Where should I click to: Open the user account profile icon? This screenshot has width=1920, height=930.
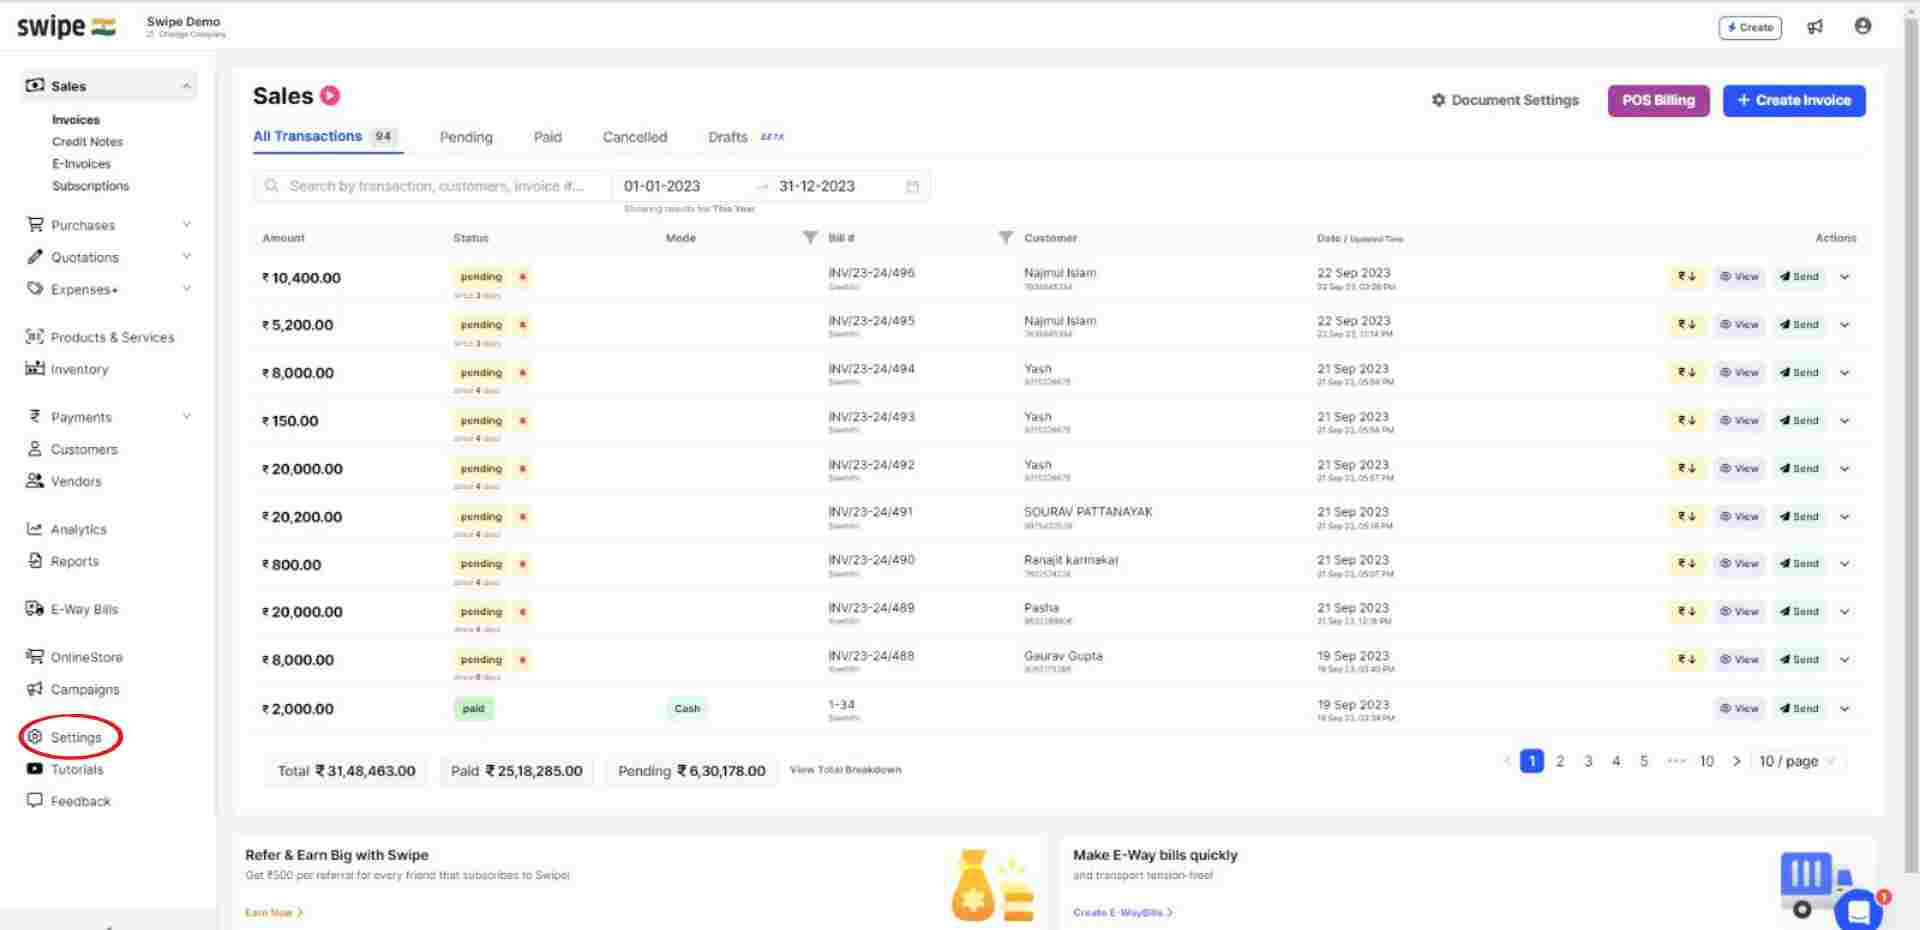pyautogui.click(x=1862, y=26)
